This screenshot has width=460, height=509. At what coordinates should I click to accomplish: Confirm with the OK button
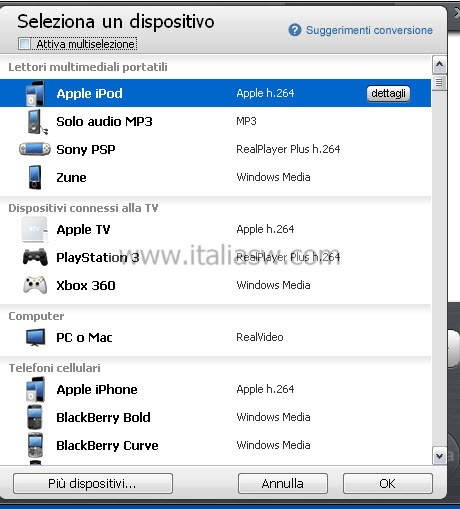(x=388, y=483)
